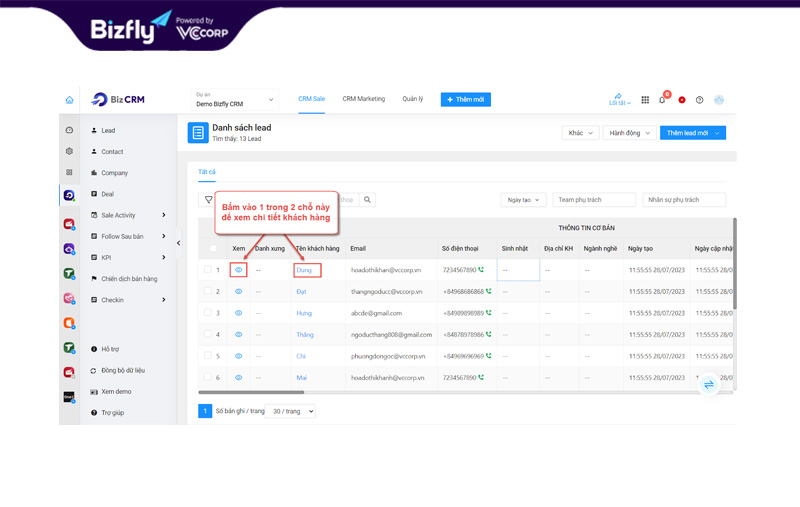The width and height of the screenshot is (800, 507).
Task: View lead details via eye icon row 2
Action: click(x=238, y=292)
